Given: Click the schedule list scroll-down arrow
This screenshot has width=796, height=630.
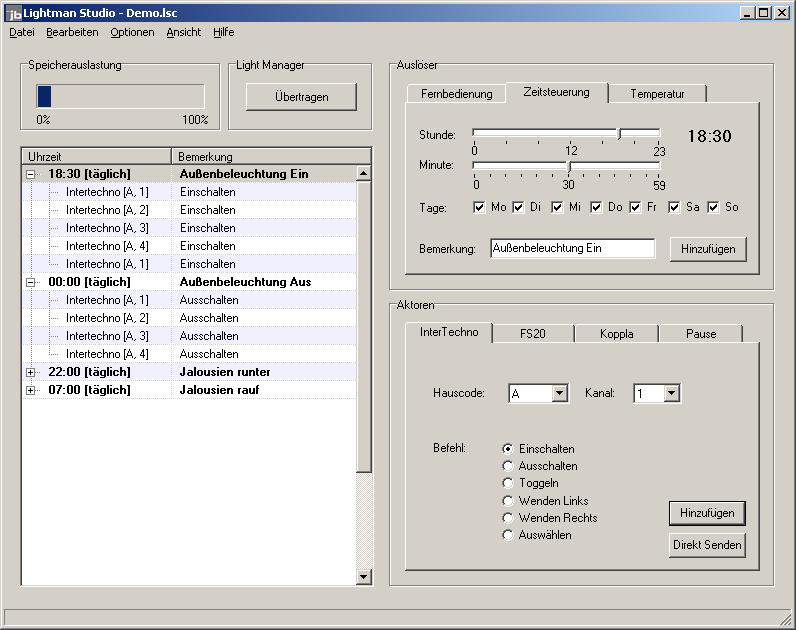Looking at the screenshot, I should click(363, 576).
